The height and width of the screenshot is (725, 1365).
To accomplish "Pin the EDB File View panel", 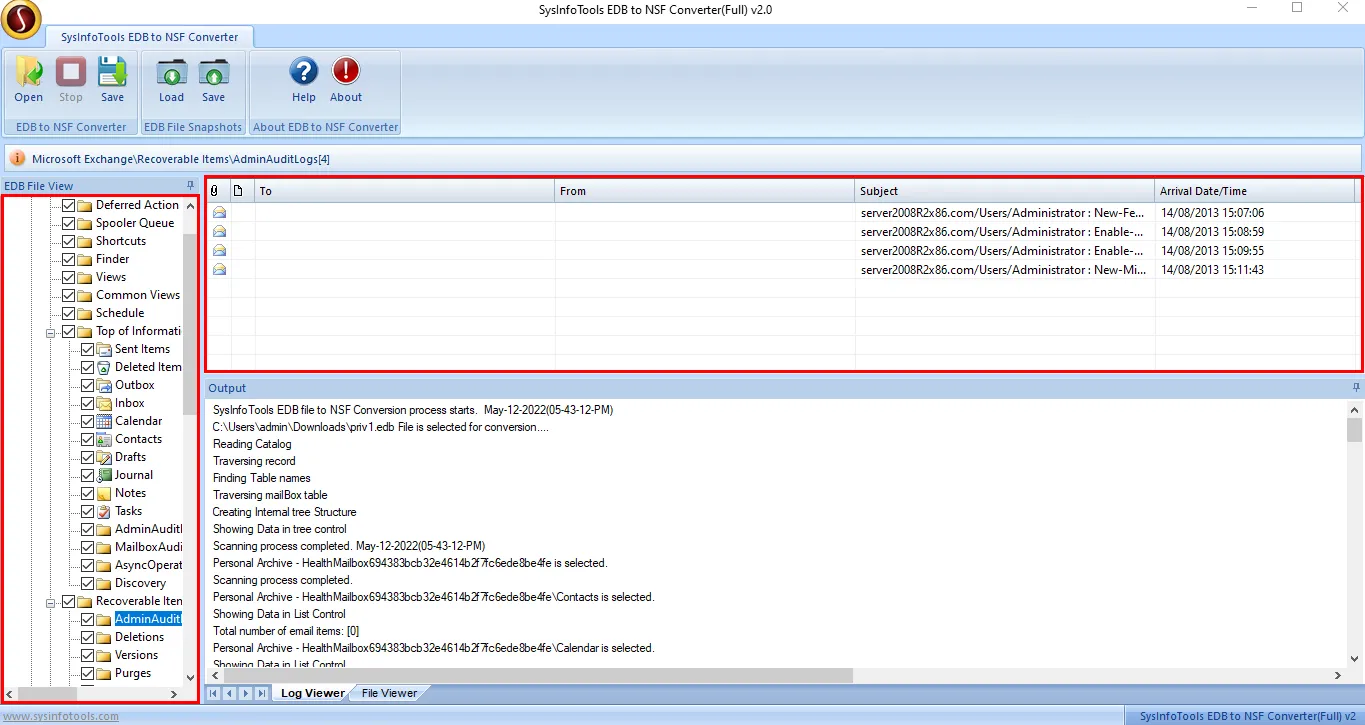I will [191, 186].
